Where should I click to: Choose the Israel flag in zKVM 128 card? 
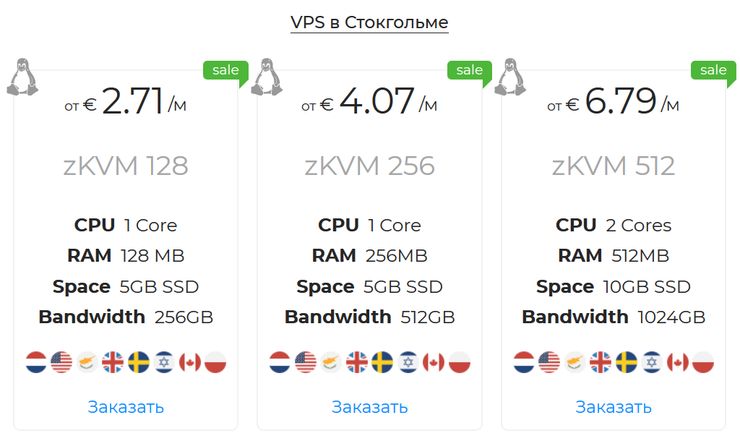164,362
